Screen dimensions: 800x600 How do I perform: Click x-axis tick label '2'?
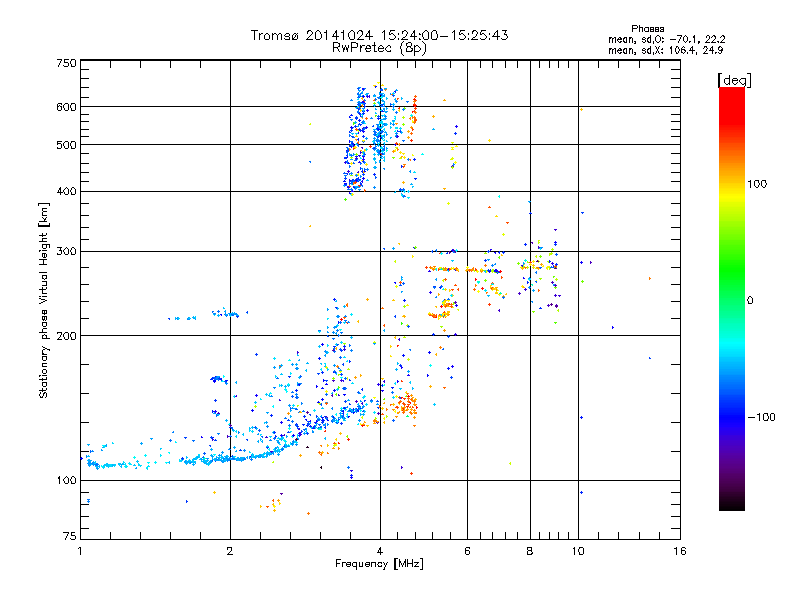[x=230, y=551]
